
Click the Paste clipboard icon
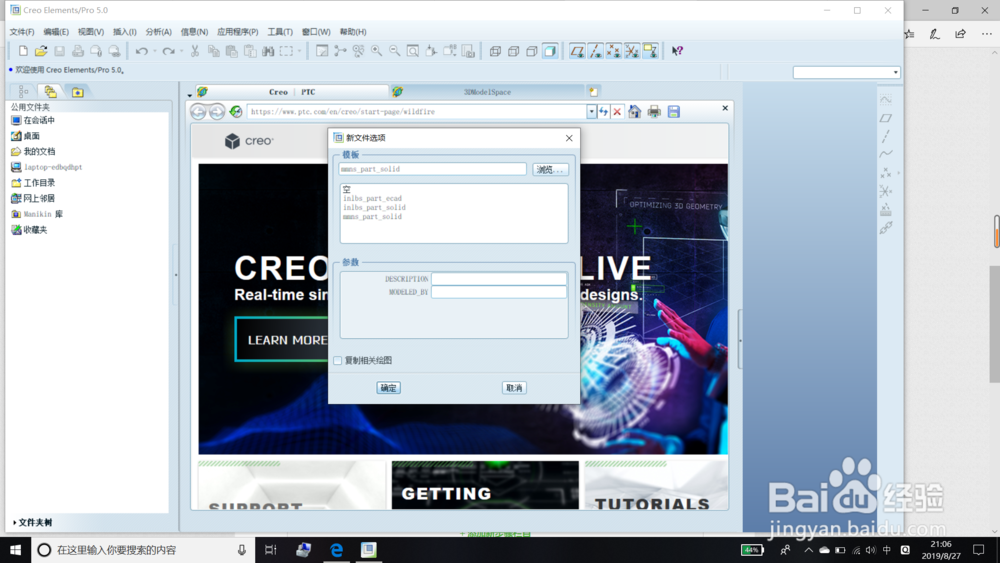click(x=232, y=51)
